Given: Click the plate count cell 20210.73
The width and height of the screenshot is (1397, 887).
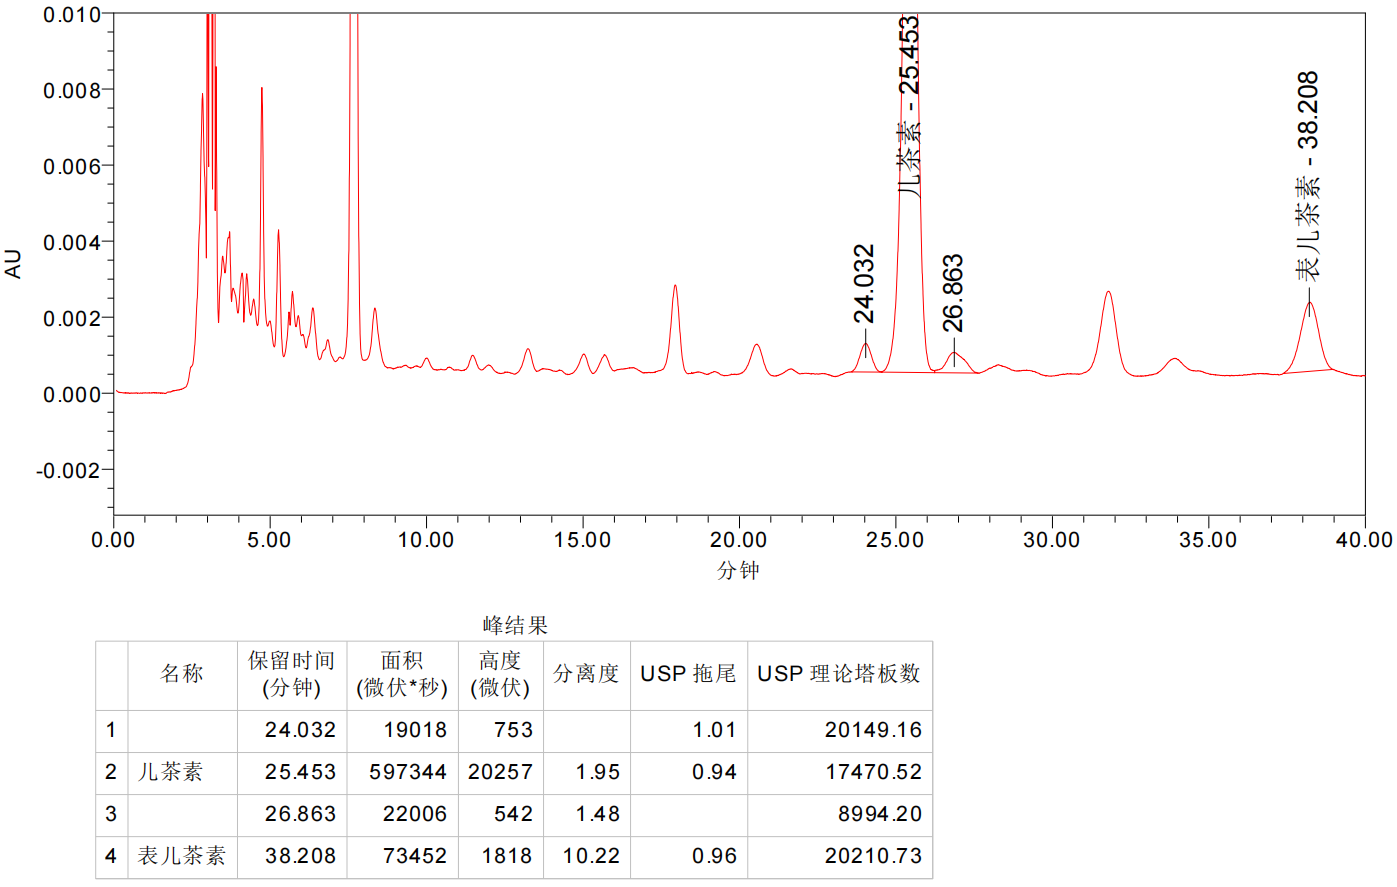Looking at the screenshot, I should click(x=873, y=857).
